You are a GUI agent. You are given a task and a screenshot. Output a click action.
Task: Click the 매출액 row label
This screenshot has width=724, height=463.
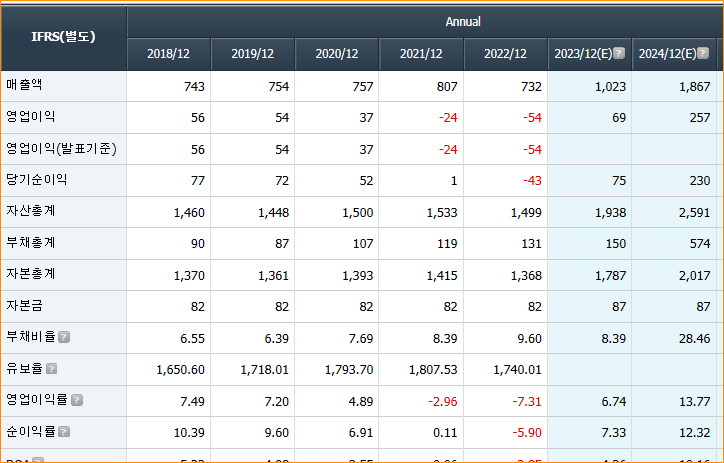tap(24, 85)
